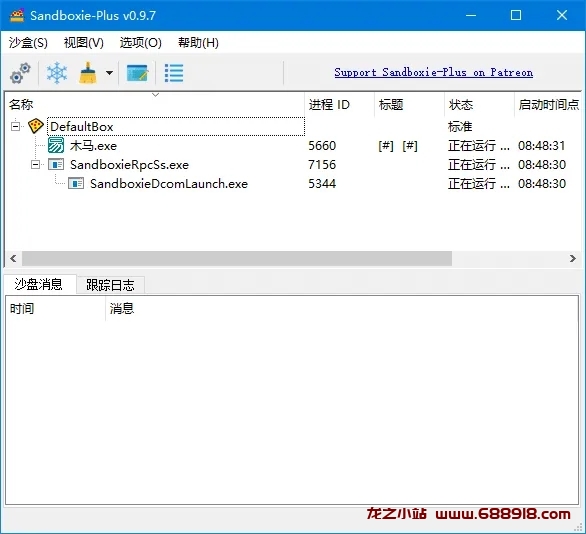This screenshot has height=534, width=586.
Task: Click the 标准 status of DefaultBox
Action: [x=460, y=126]
